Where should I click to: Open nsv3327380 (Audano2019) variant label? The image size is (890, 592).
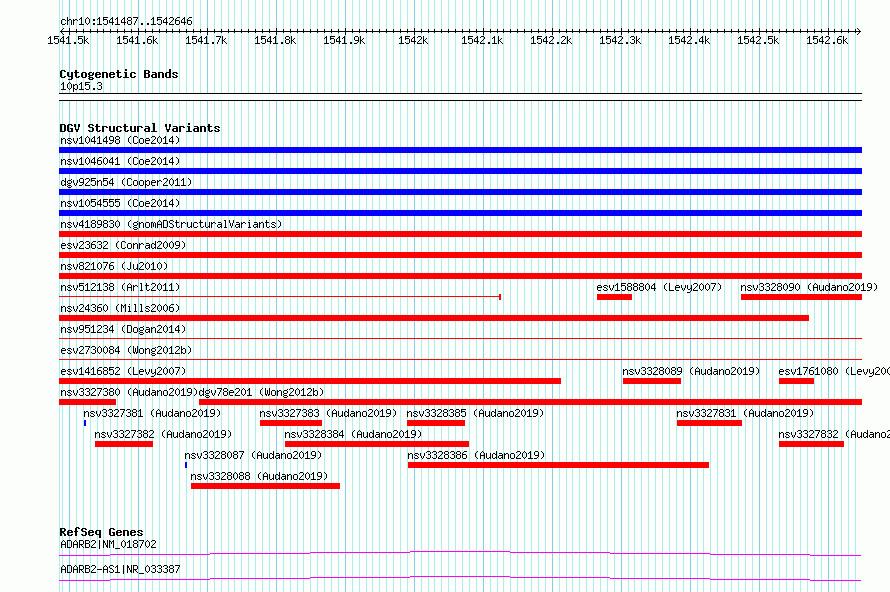pos(129,392)
